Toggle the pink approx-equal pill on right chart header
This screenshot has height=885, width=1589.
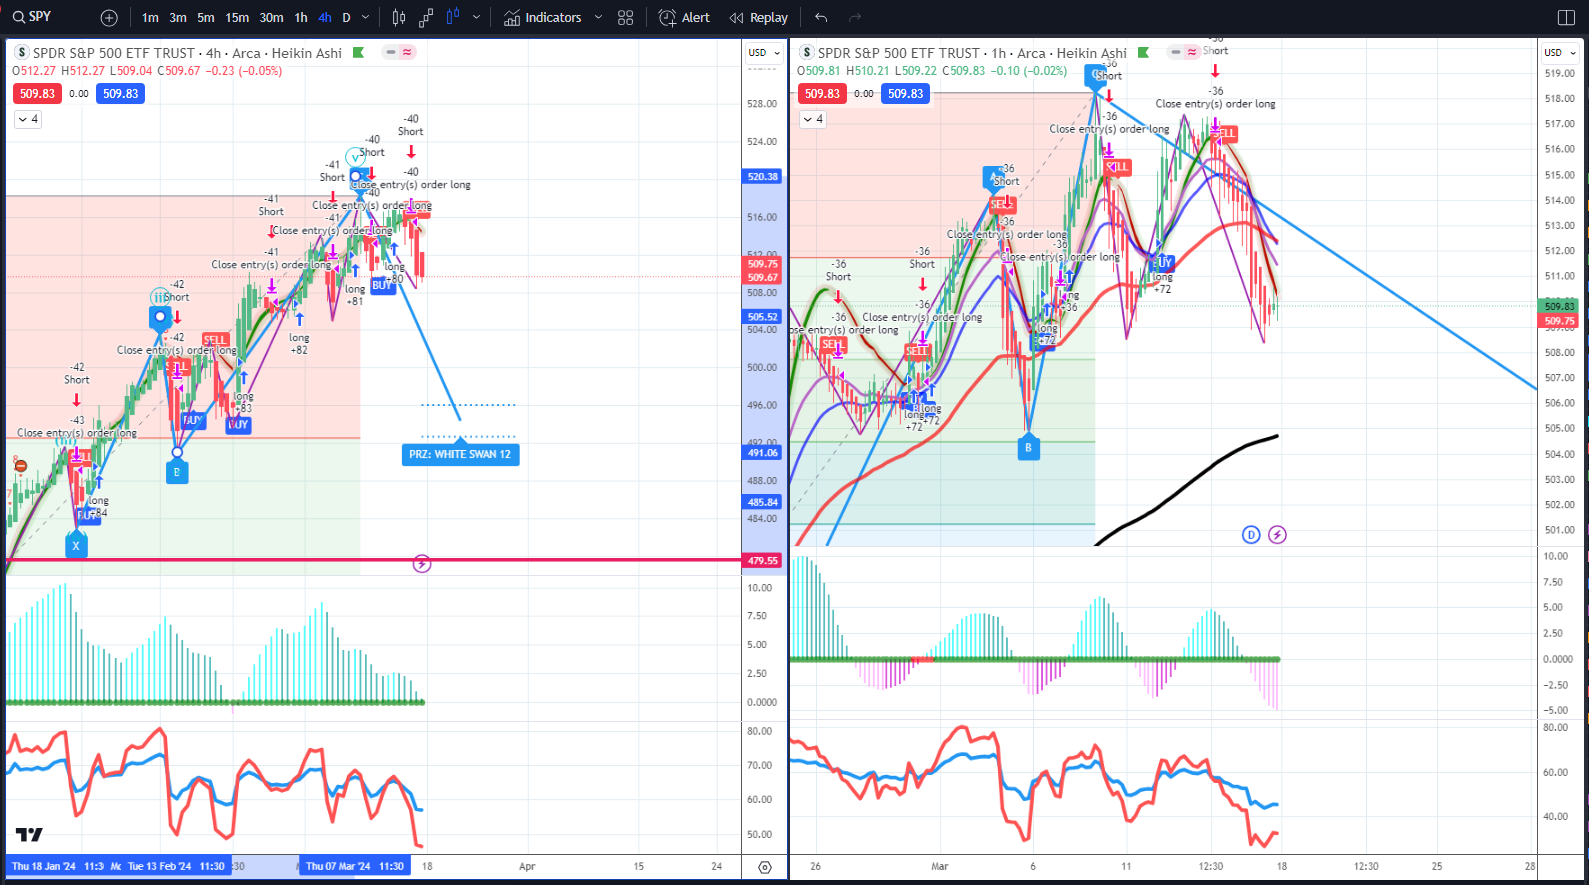click(1192, 52)
